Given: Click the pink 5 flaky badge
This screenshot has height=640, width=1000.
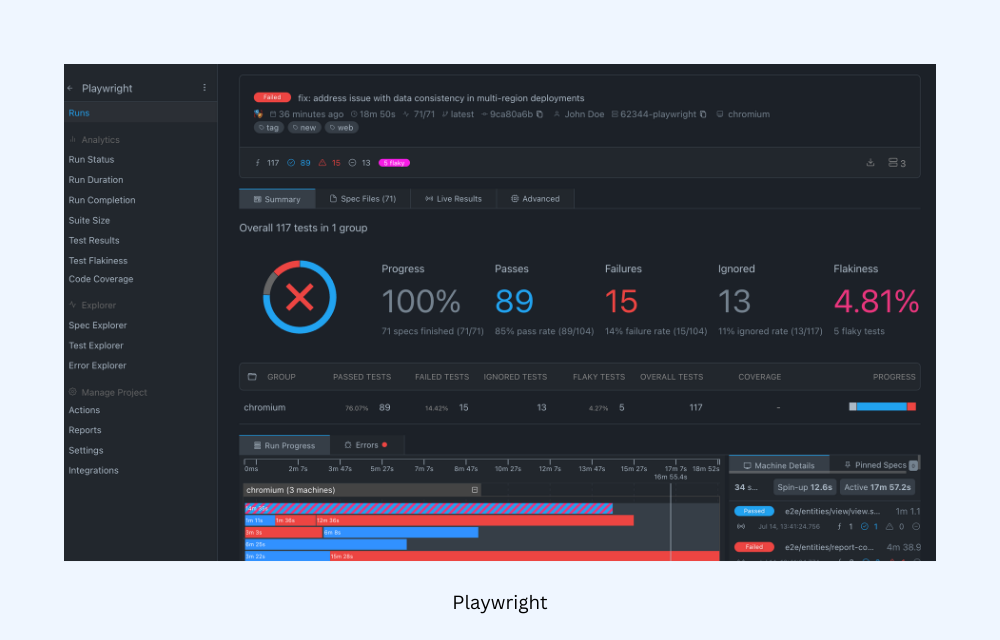Looking at the screenshot, I should [x=394, y=162].
